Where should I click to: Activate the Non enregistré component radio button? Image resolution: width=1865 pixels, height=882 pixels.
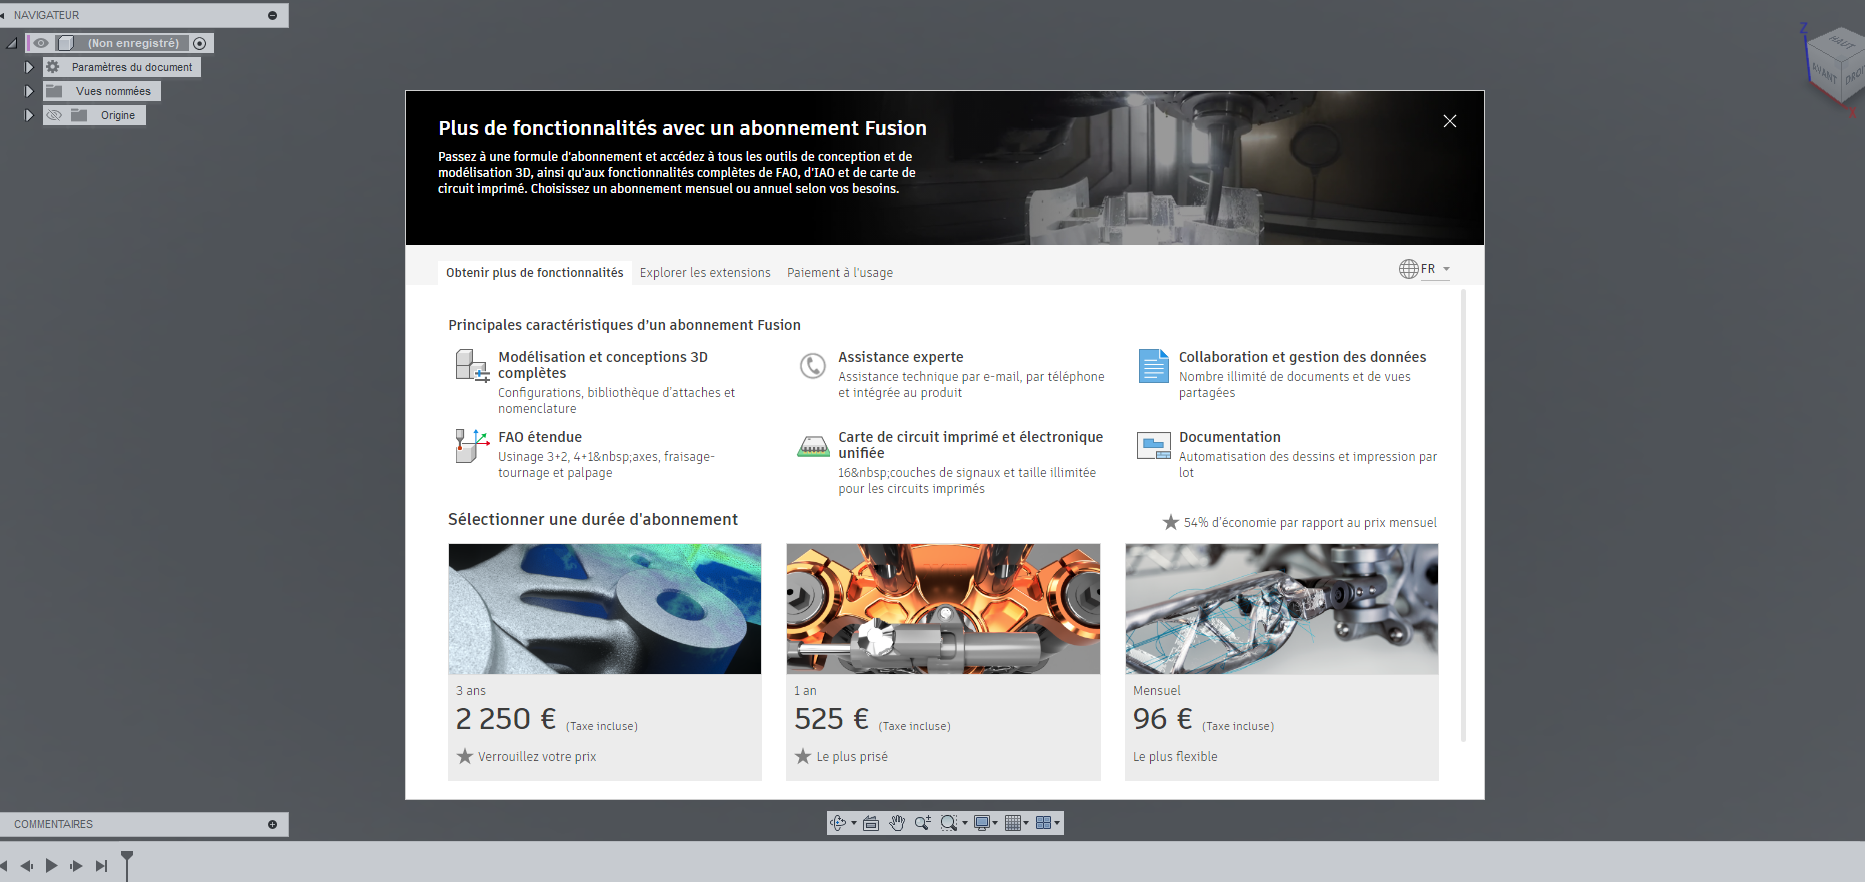coord(200,43)
